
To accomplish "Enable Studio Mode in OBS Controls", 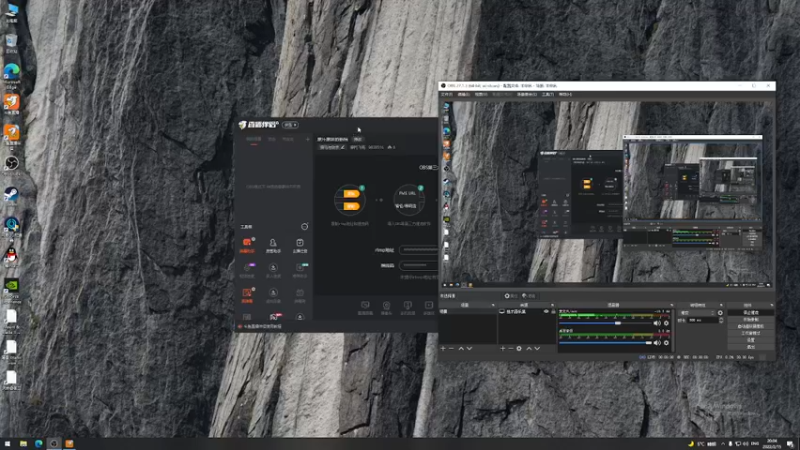I will [751, 333].
